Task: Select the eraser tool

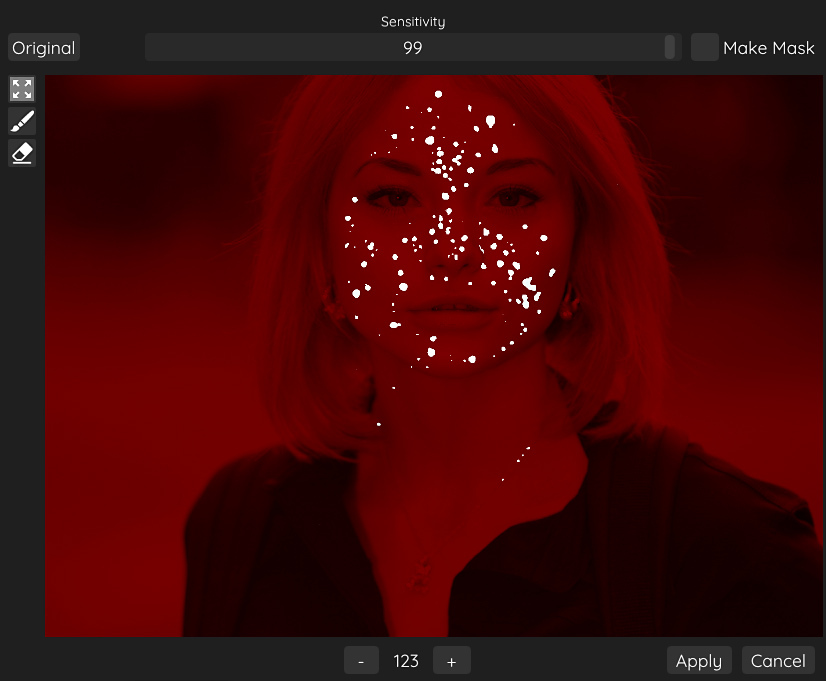Action: tap(22, 153)
